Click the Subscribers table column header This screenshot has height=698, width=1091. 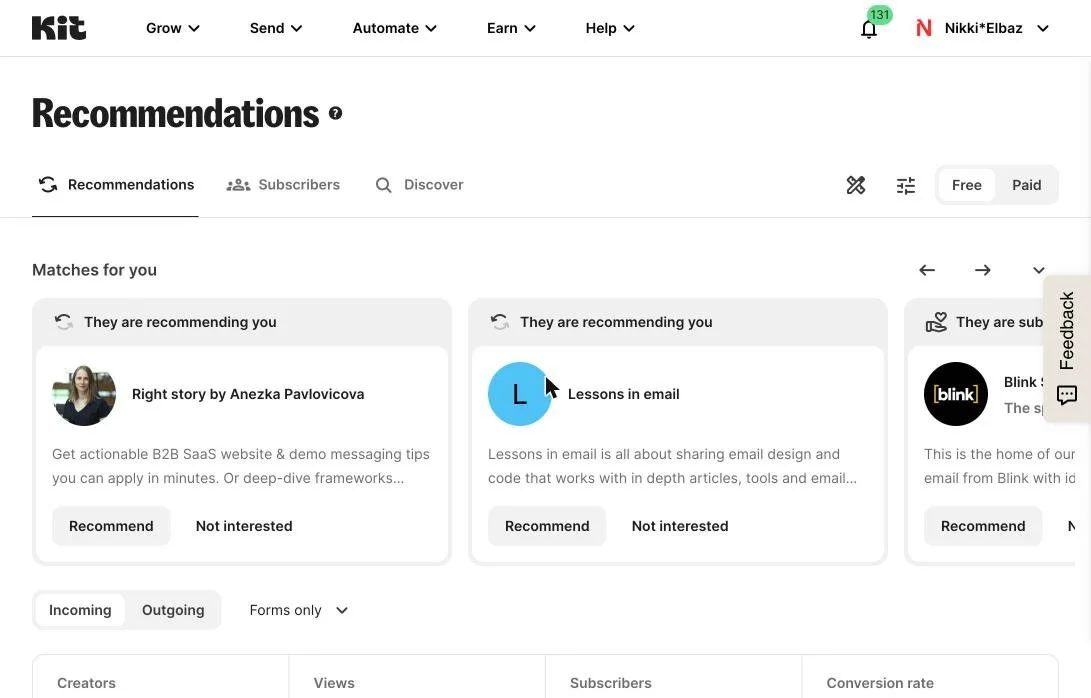pos(611,683)
